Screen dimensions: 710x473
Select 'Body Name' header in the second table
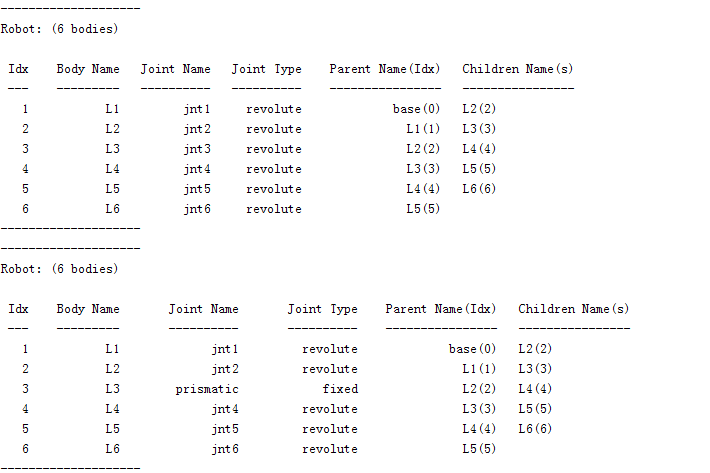(88, 309)
